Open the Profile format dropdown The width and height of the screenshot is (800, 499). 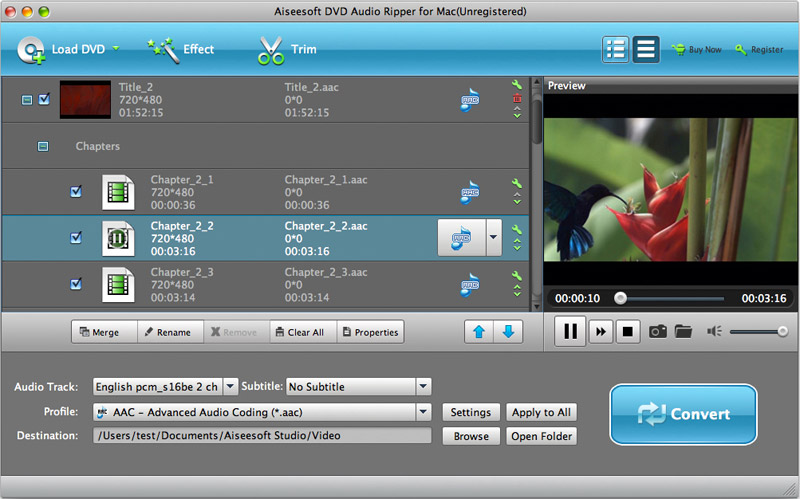pos(423,412)
